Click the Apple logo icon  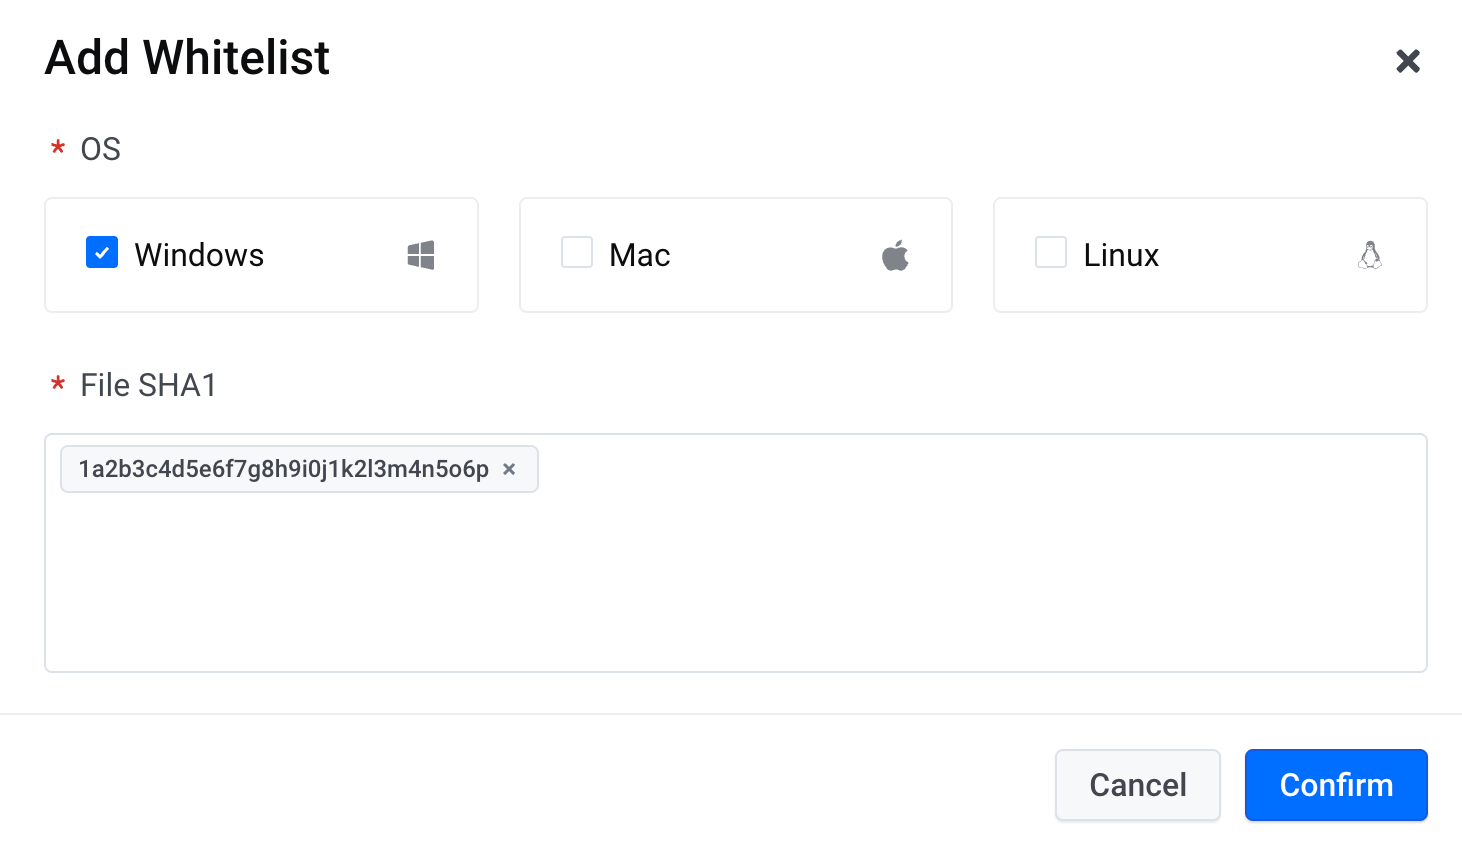tap(895, 255)
